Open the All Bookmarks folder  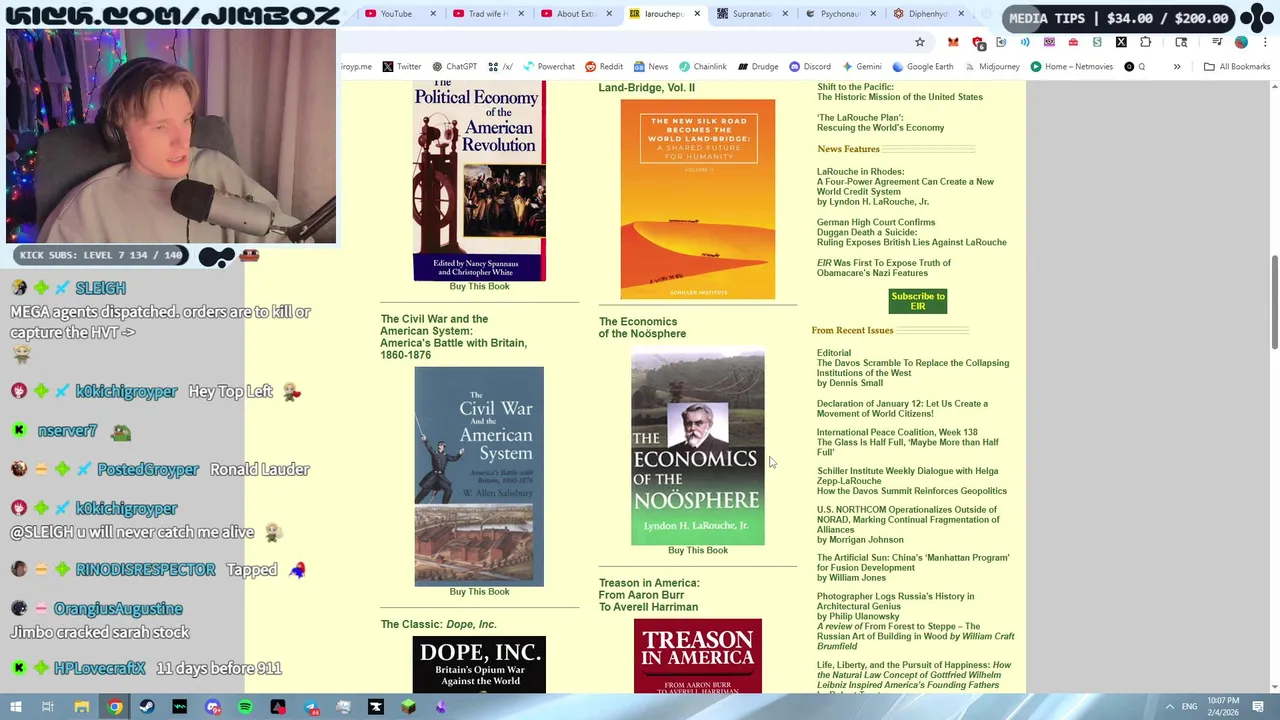point(1236,67)
